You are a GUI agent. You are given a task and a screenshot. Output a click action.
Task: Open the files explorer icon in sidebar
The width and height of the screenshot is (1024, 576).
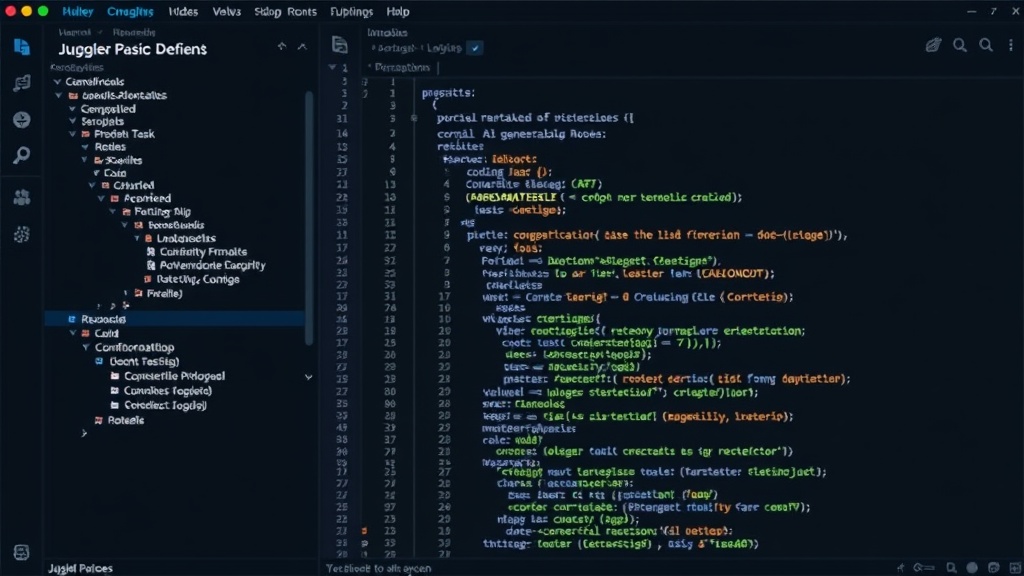tap(22, 47)
